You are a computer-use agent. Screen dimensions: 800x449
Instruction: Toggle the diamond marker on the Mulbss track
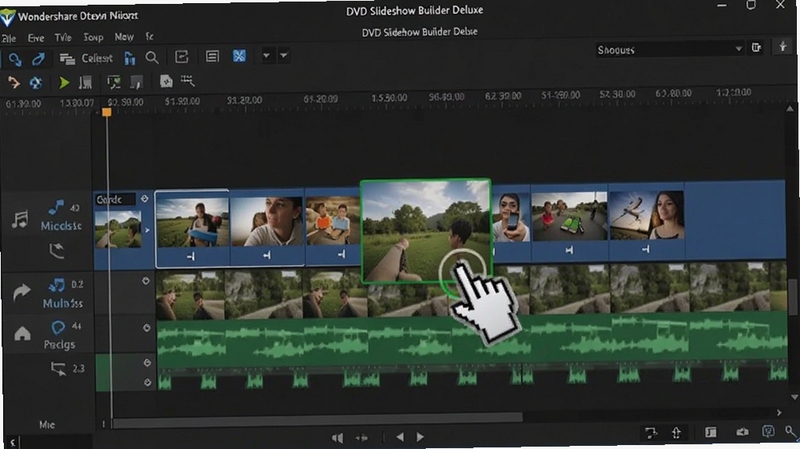point(146,281)
